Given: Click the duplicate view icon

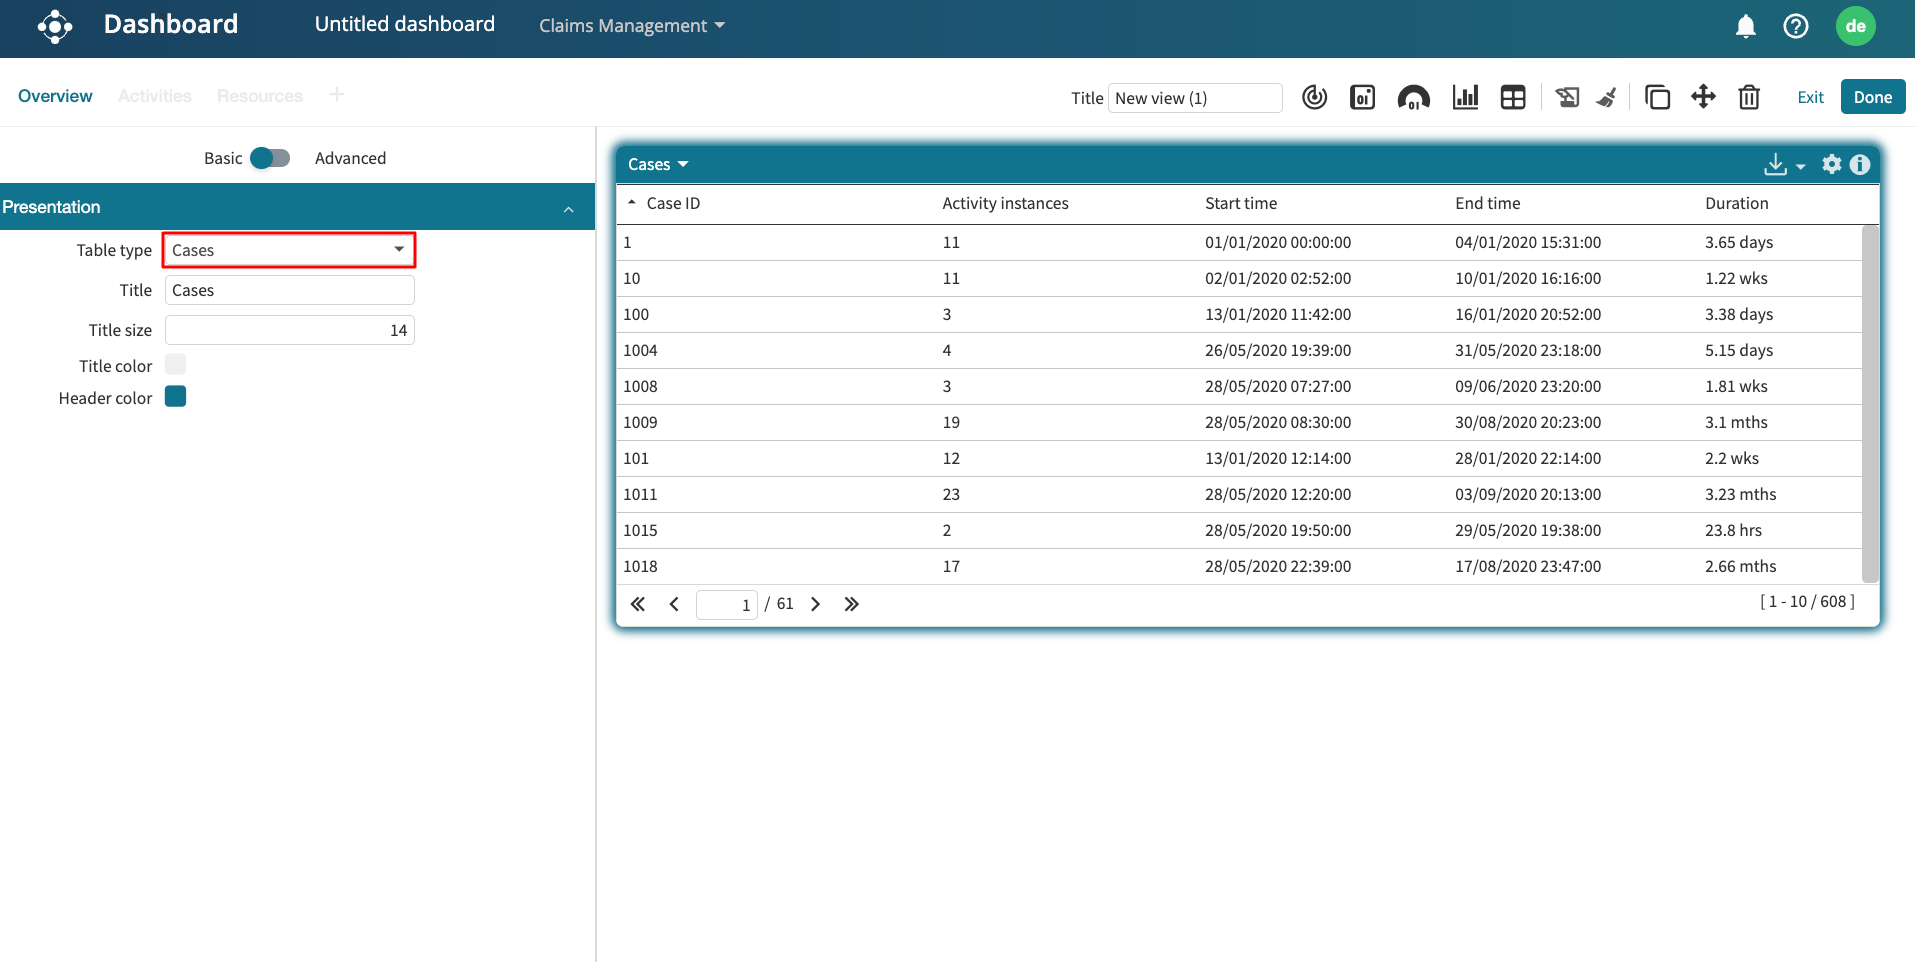Looking at the screenshot, I should click(1657, 97).
